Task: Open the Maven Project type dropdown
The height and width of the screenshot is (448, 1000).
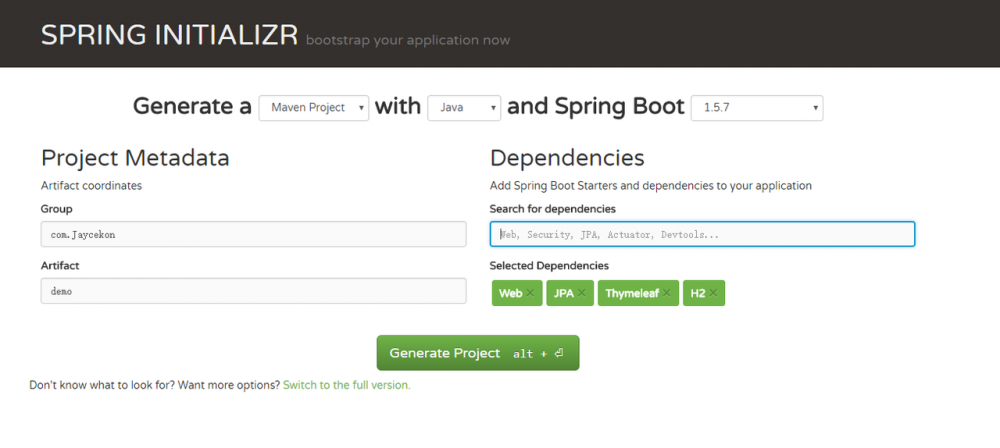Action: tap(314, 108)
